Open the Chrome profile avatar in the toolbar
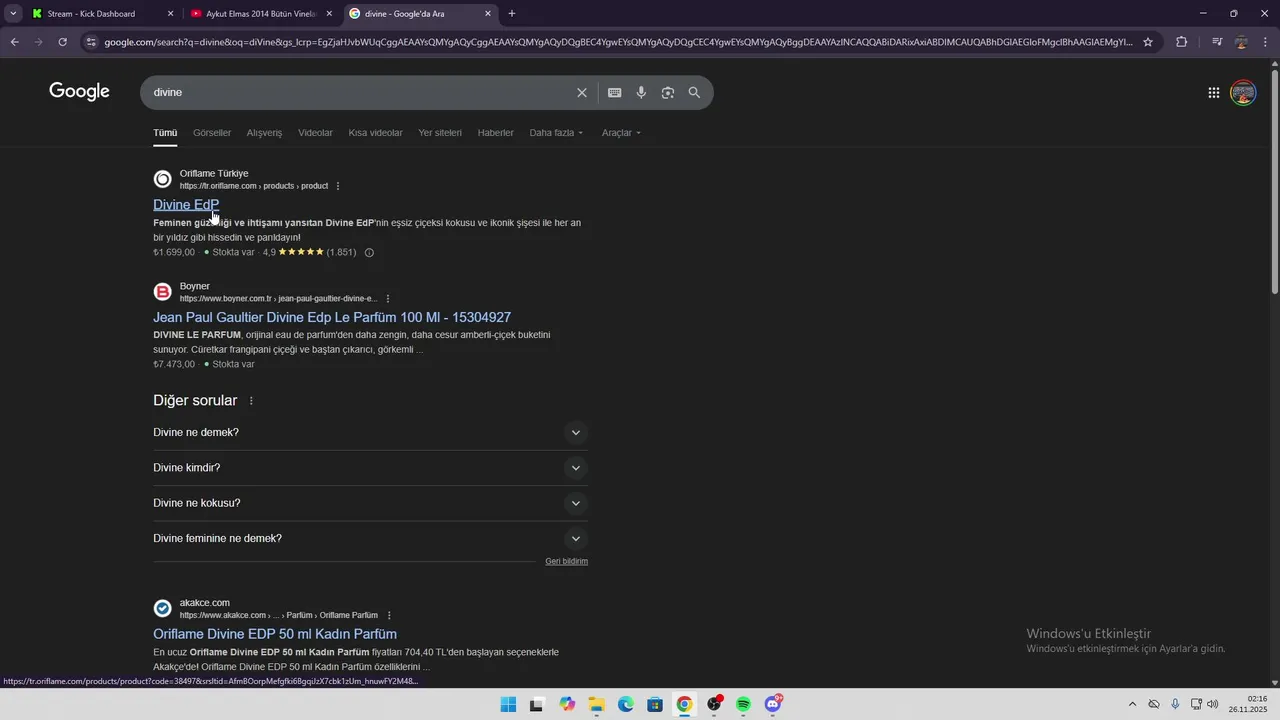 click(1242, 42)
